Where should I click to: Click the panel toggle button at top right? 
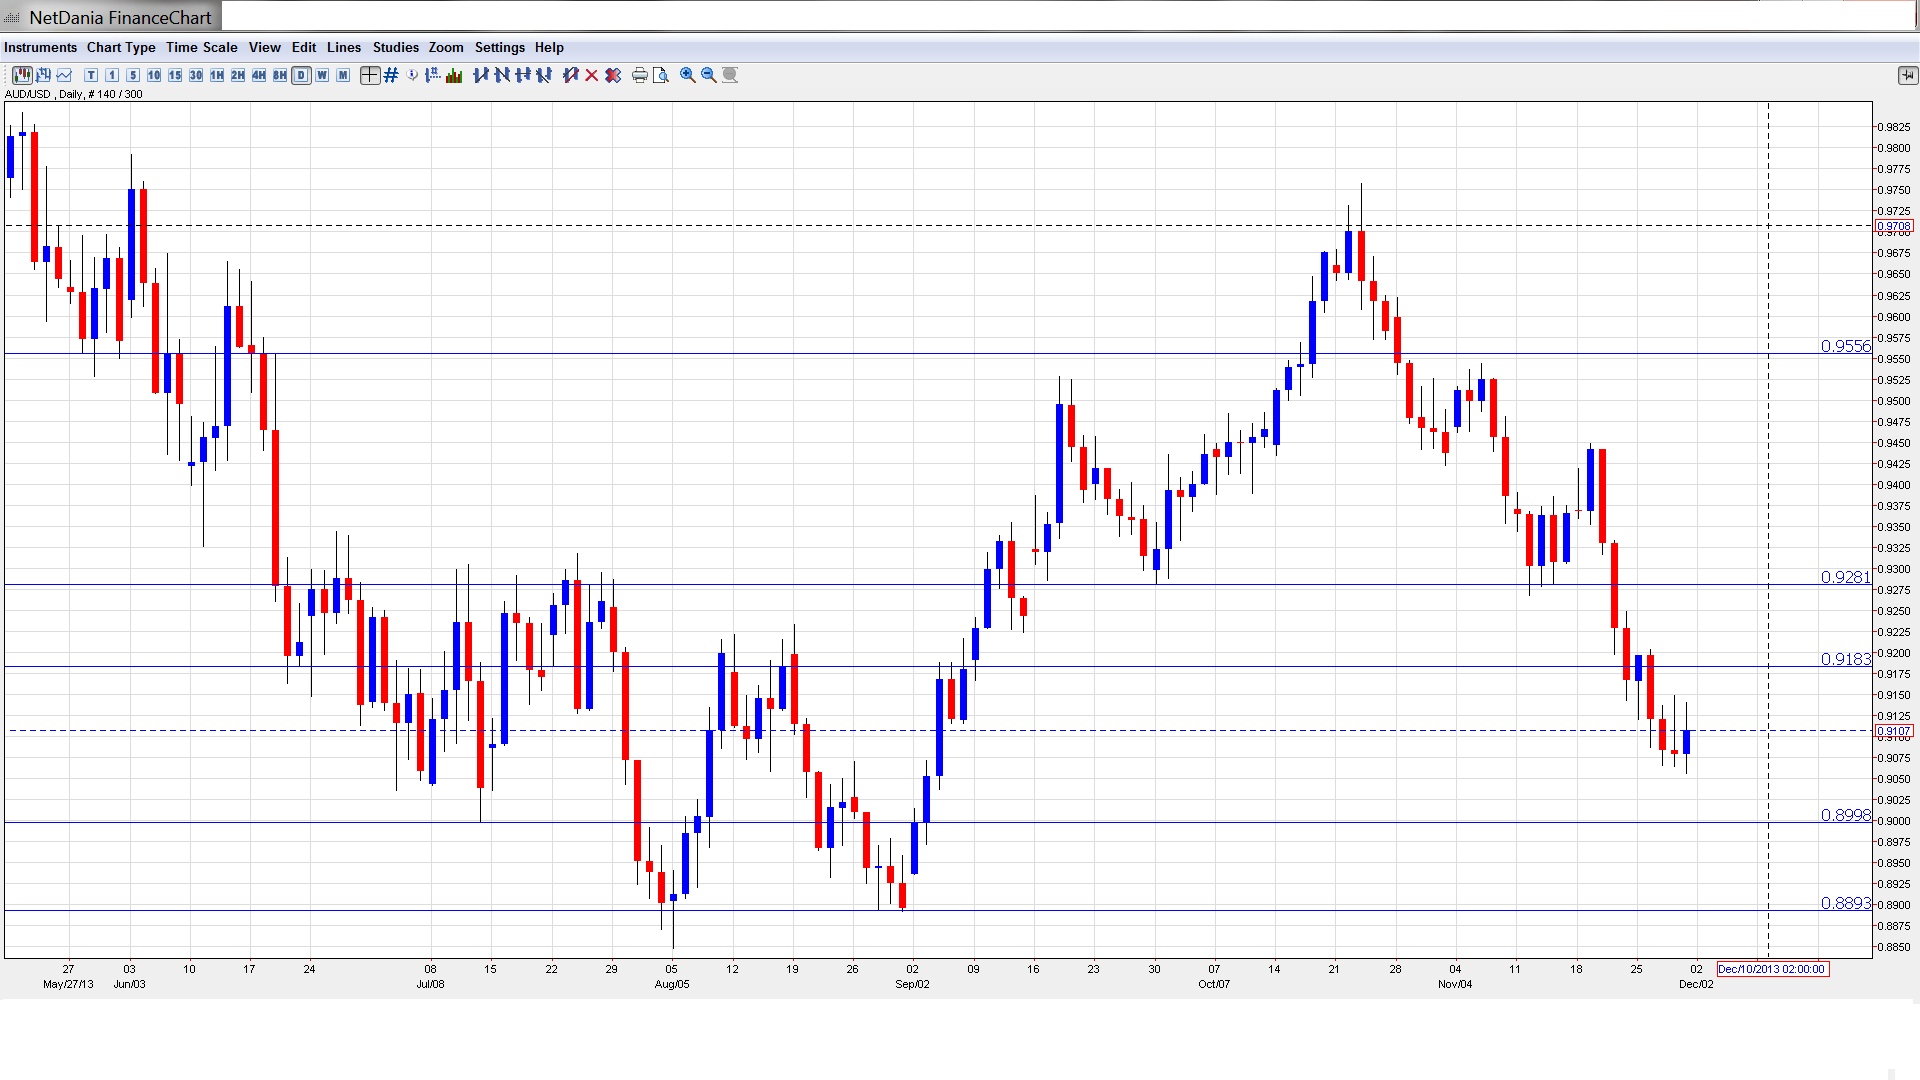click(1906, 75)
